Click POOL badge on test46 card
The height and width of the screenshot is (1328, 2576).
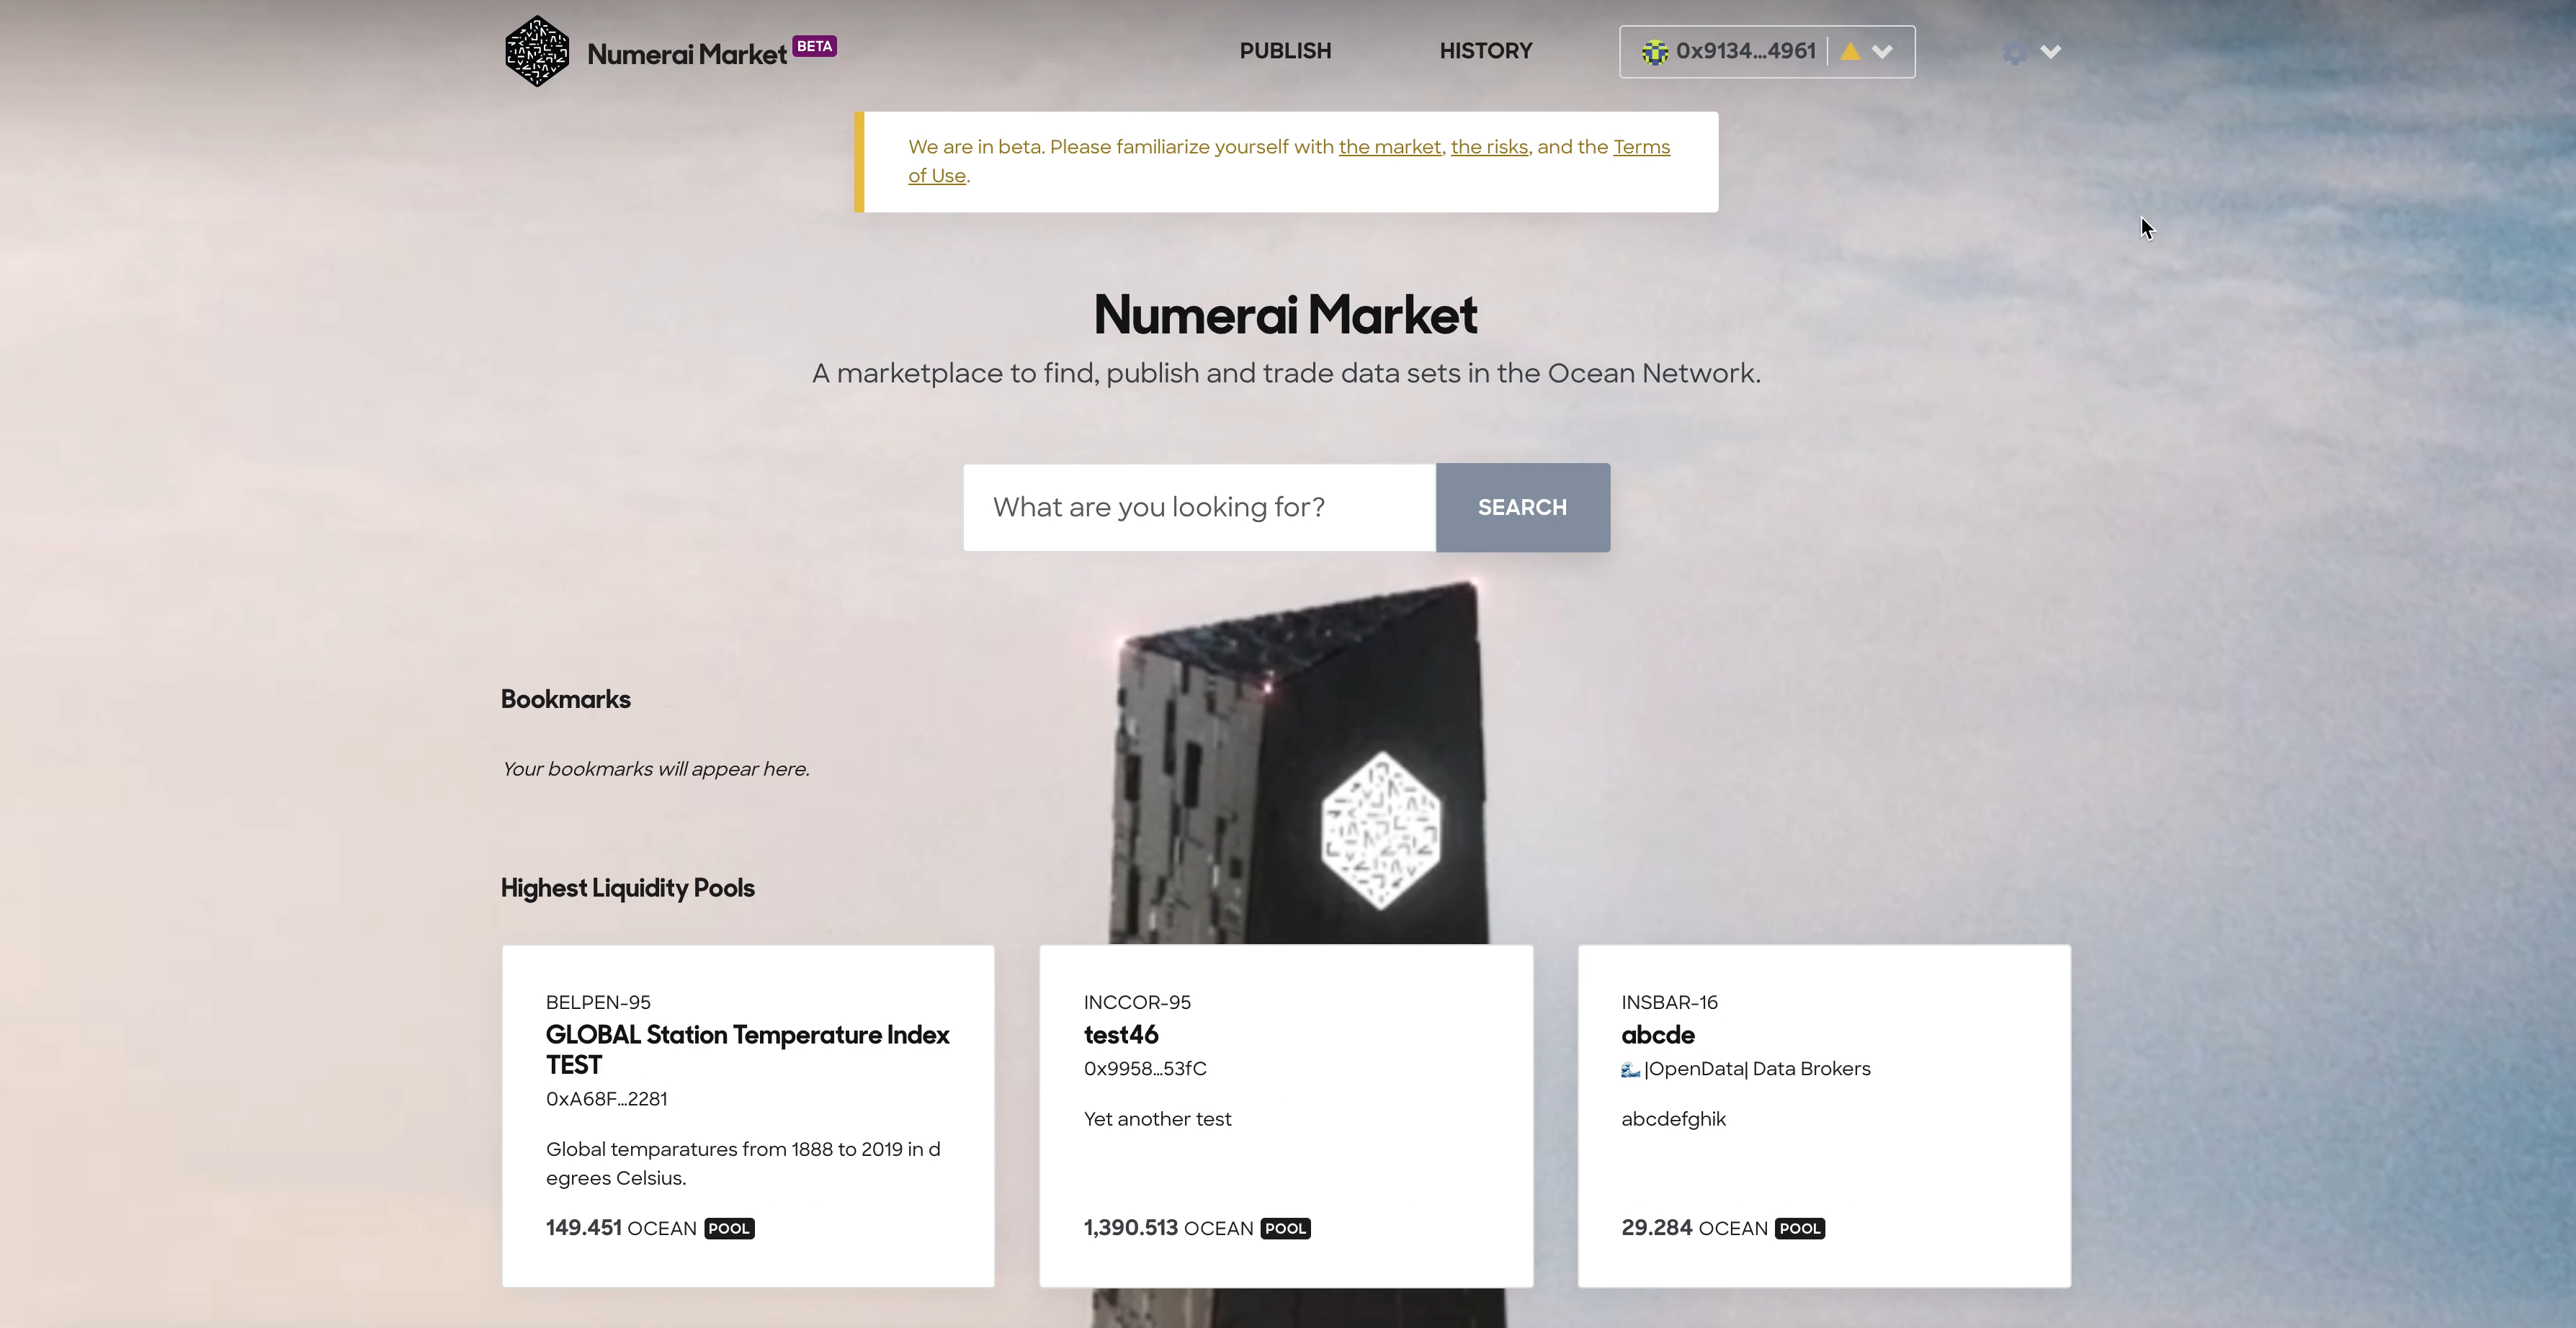click(1285, 1228)
